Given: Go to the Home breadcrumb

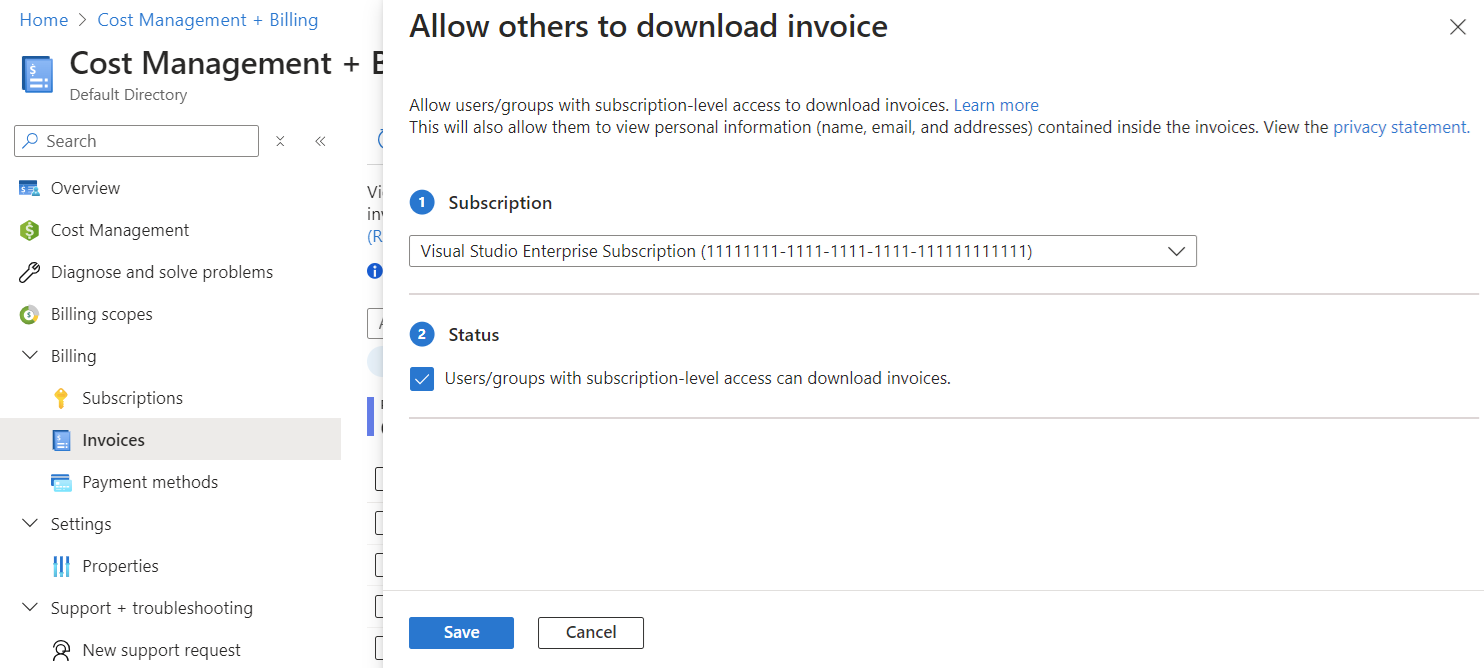Looking at the screenshot, I should coord(44,20).
